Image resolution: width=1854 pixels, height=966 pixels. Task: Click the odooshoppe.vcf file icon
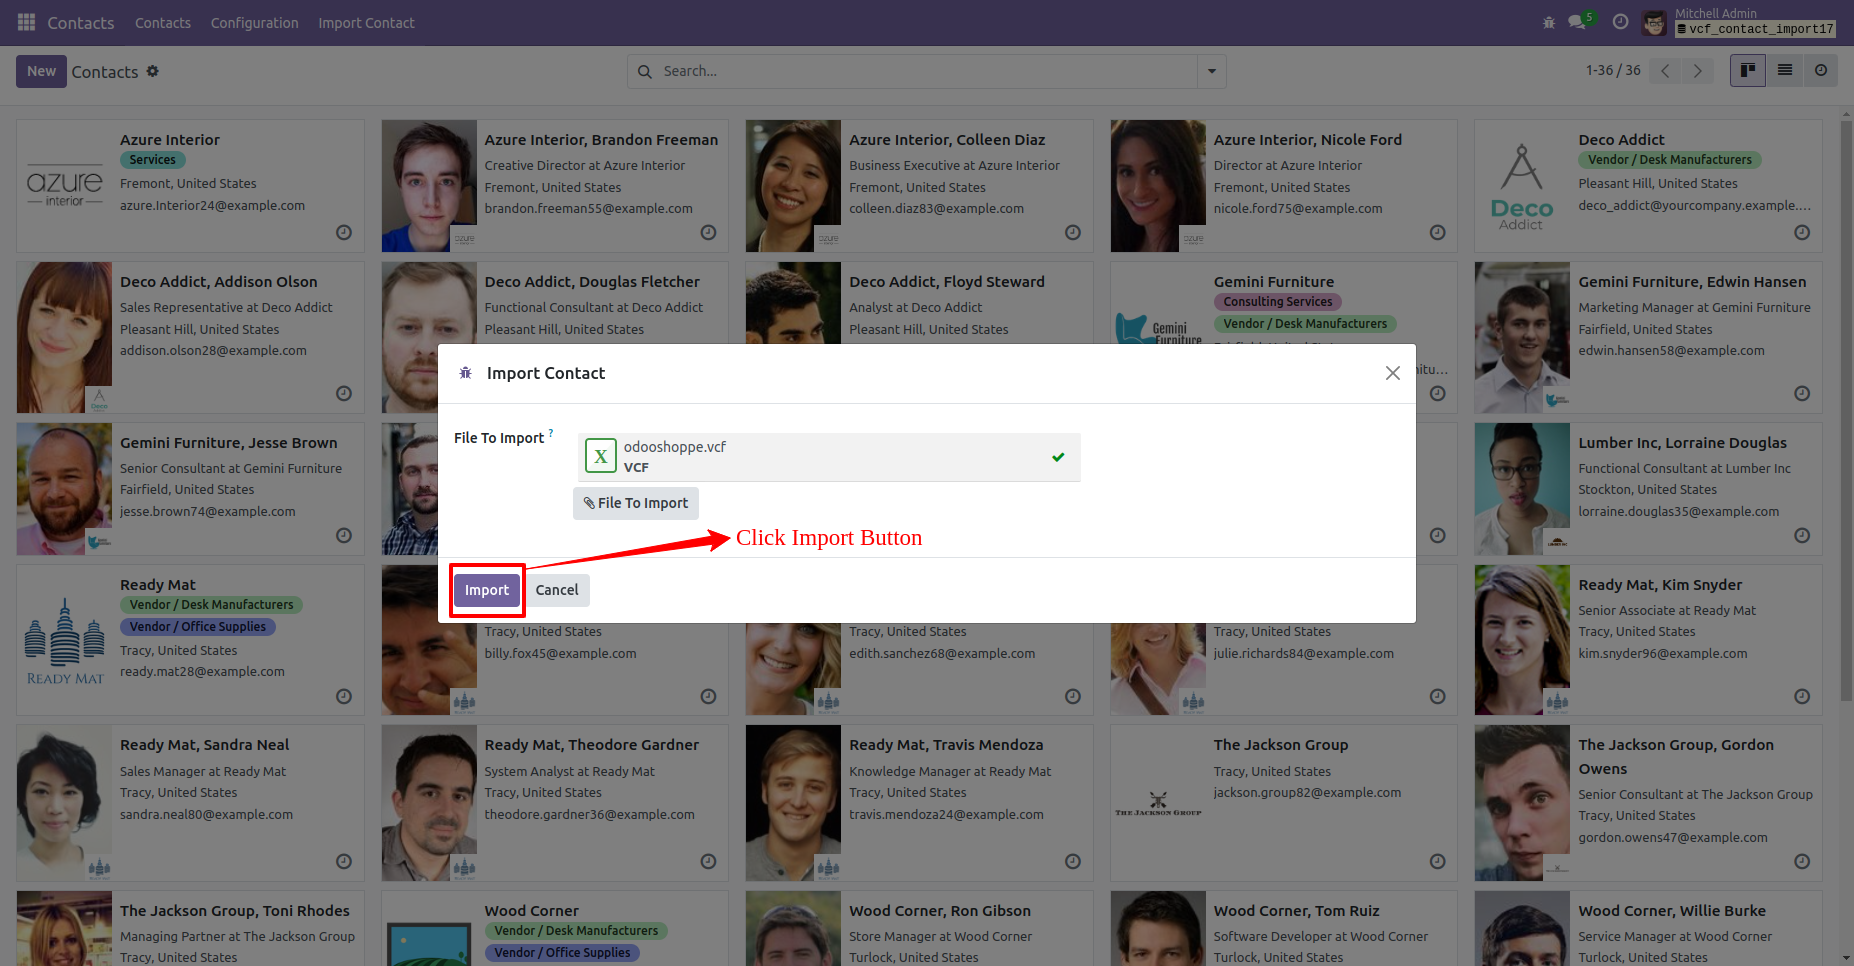(600, 456)
